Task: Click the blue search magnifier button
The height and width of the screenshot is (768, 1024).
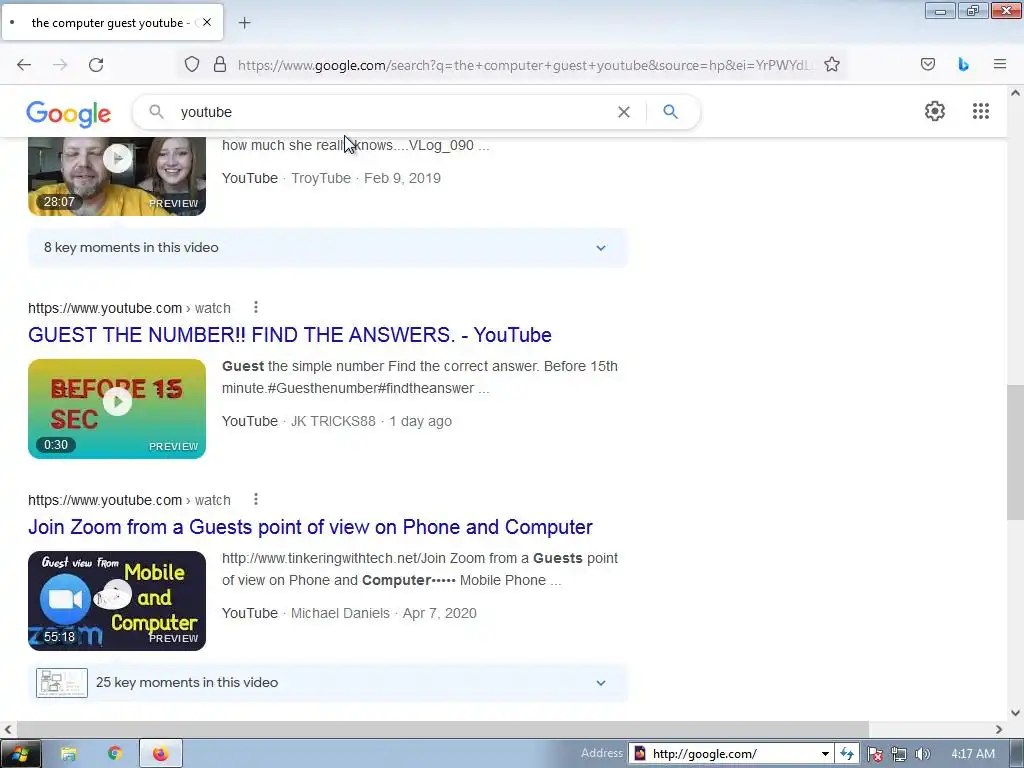Action: [671, 112]
